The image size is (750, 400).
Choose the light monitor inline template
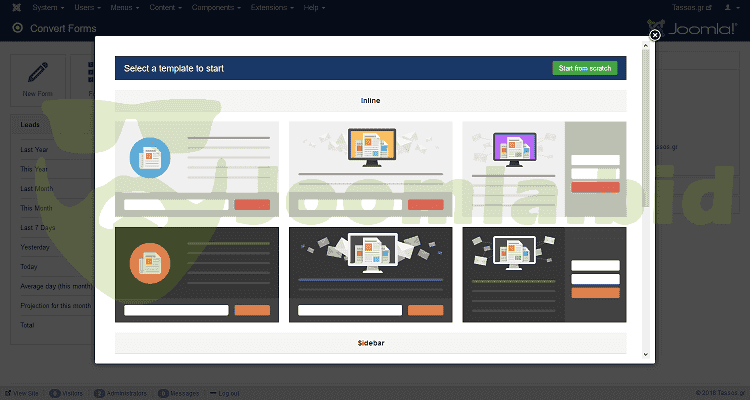point(370,168)
